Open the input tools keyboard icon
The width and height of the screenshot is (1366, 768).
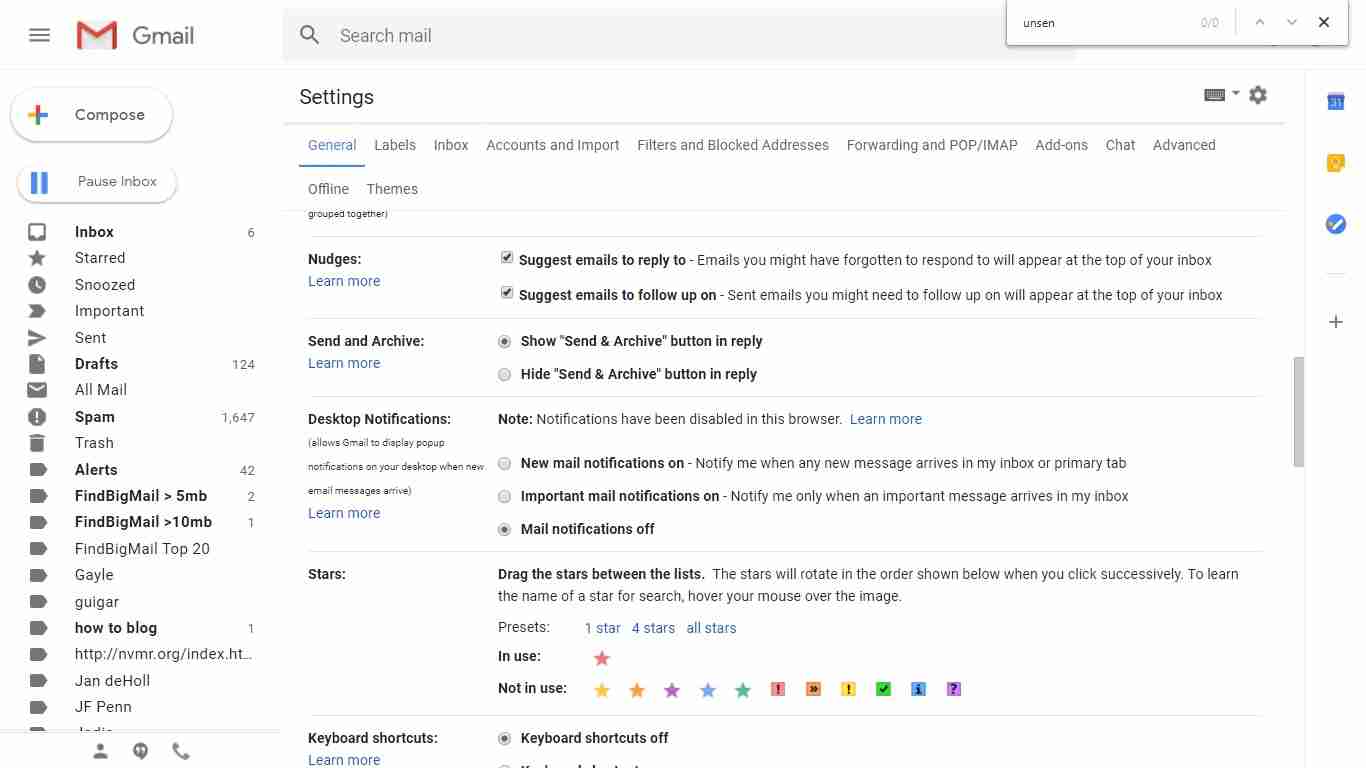click(x=1215, y=95)
